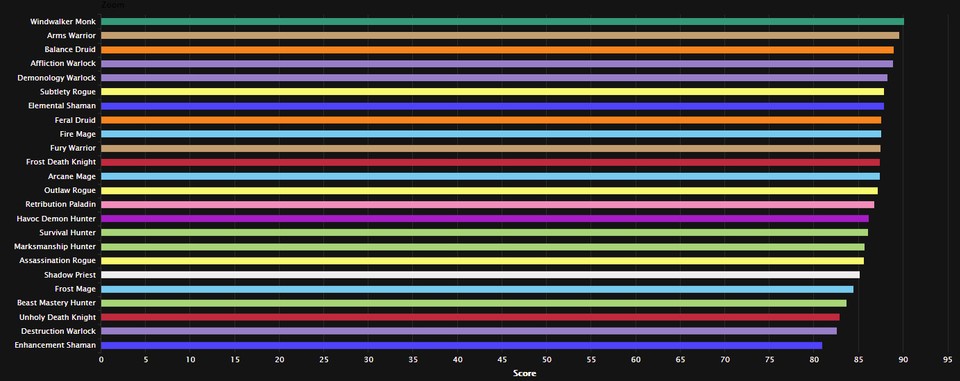Click the 'Survival Hunter' label
The image size is (960, 381).
(67, 233)
